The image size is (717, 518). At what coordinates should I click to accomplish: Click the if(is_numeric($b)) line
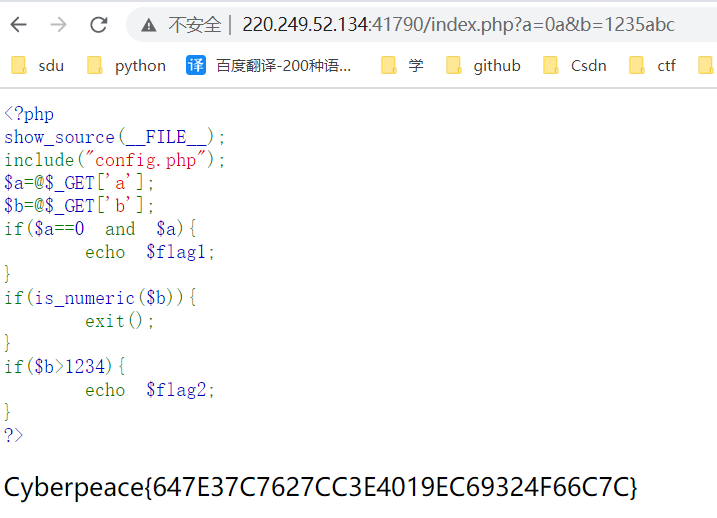tap(100, 298)
